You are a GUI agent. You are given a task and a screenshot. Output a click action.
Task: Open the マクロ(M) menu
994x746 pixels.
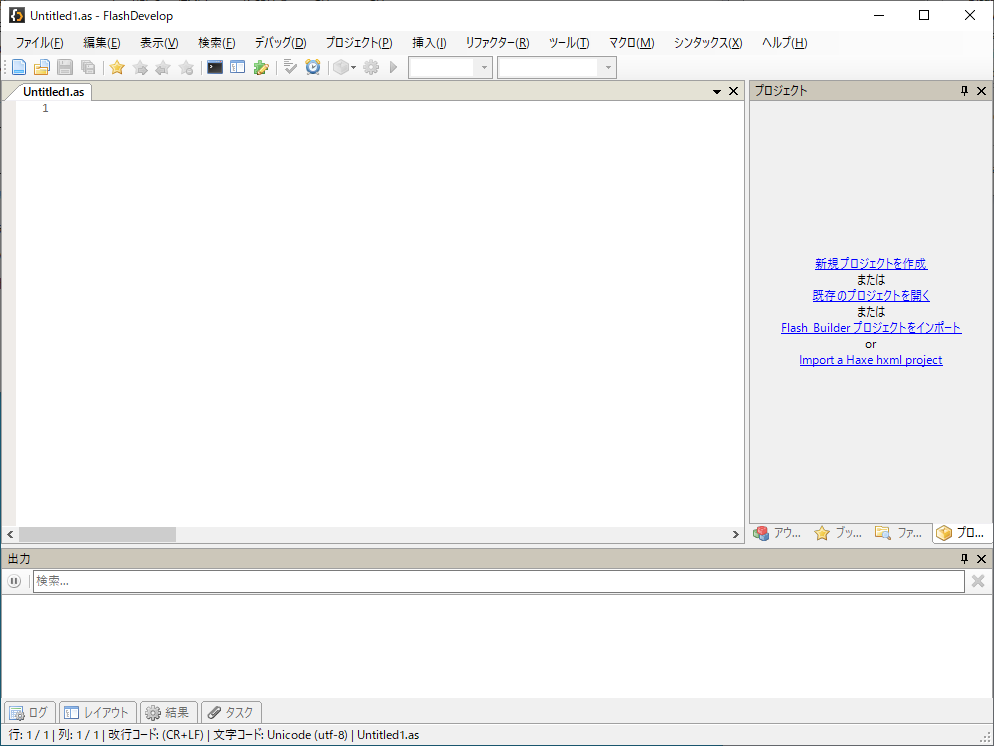click(x=631, y=43)
